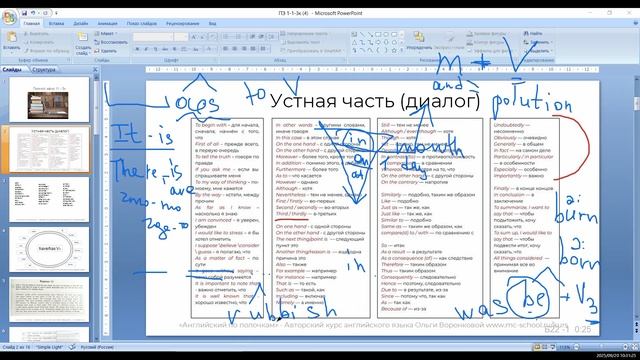Adjust the zoom slider in status bar
640x360 pixels.
point(600,347)
